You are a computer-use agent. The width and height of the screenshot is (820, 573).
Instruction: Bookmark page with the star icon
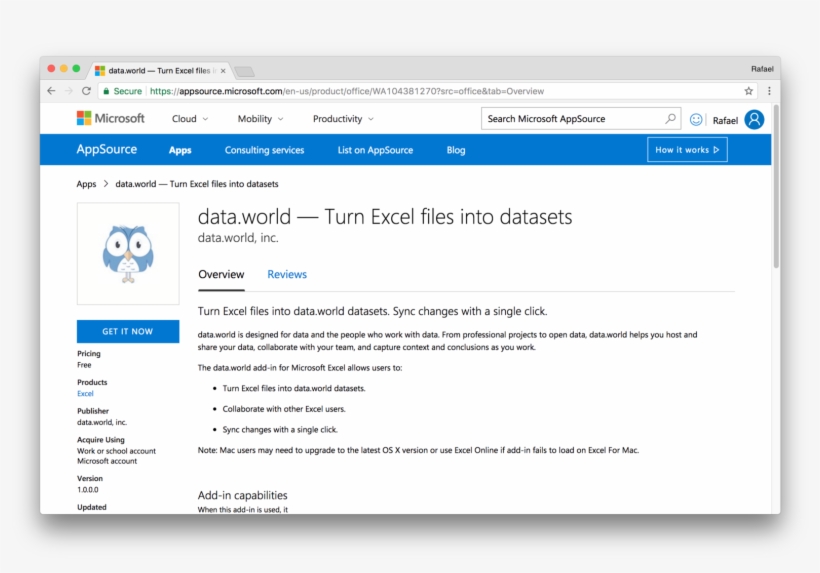pyautogui.click(x=748, y=91)
